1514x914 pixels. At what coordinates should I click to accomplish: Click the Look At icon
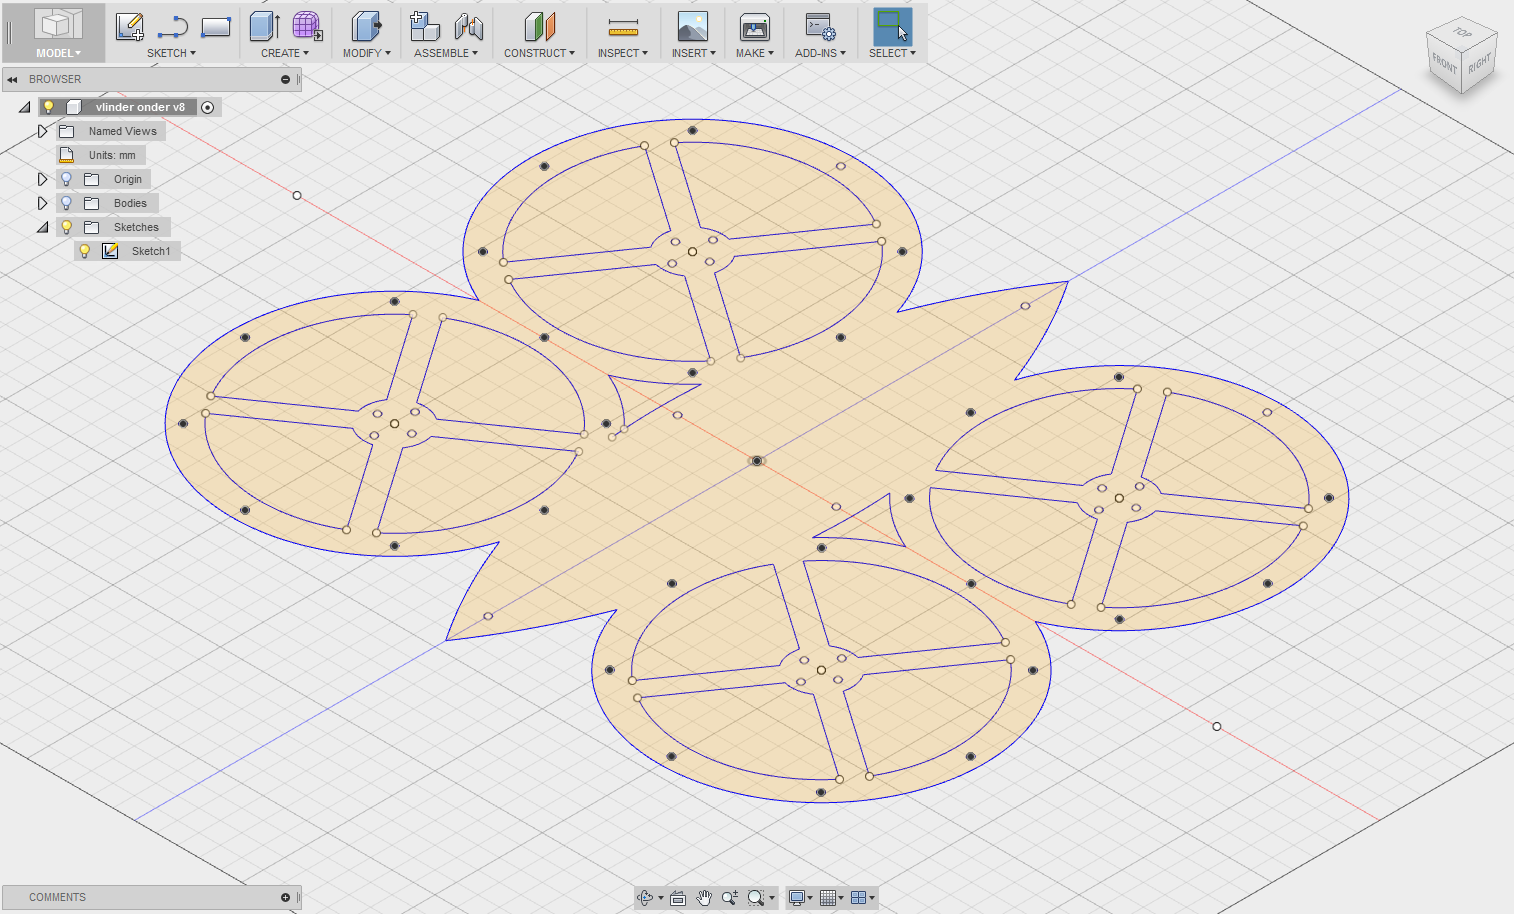pyautogui.click(x=678, y=898)
